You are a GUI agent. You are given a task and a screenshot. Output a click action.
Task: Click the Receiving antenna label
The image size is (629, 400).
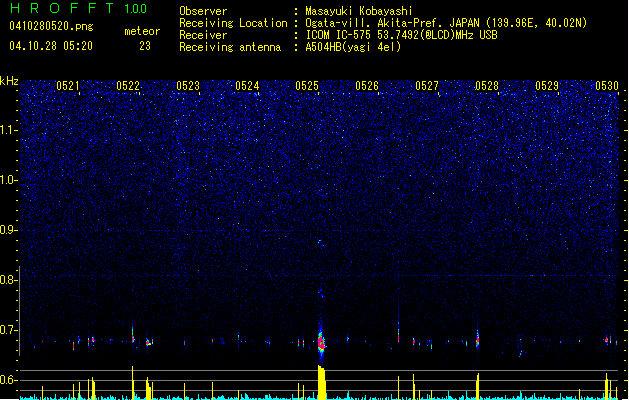(x=230, y=47)
